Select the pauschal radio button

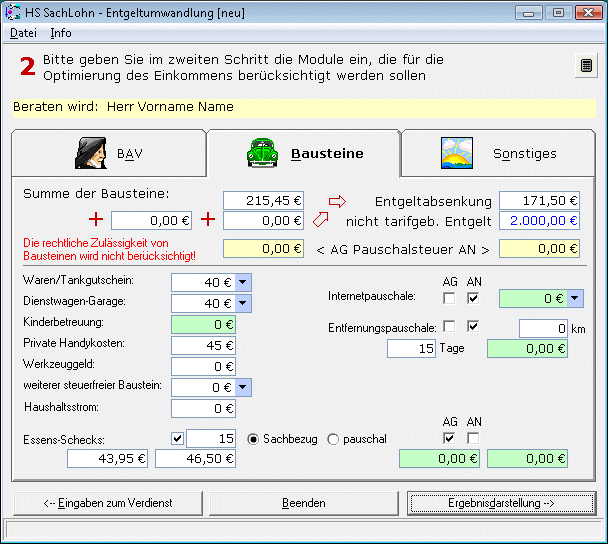(x=333, y=438)
